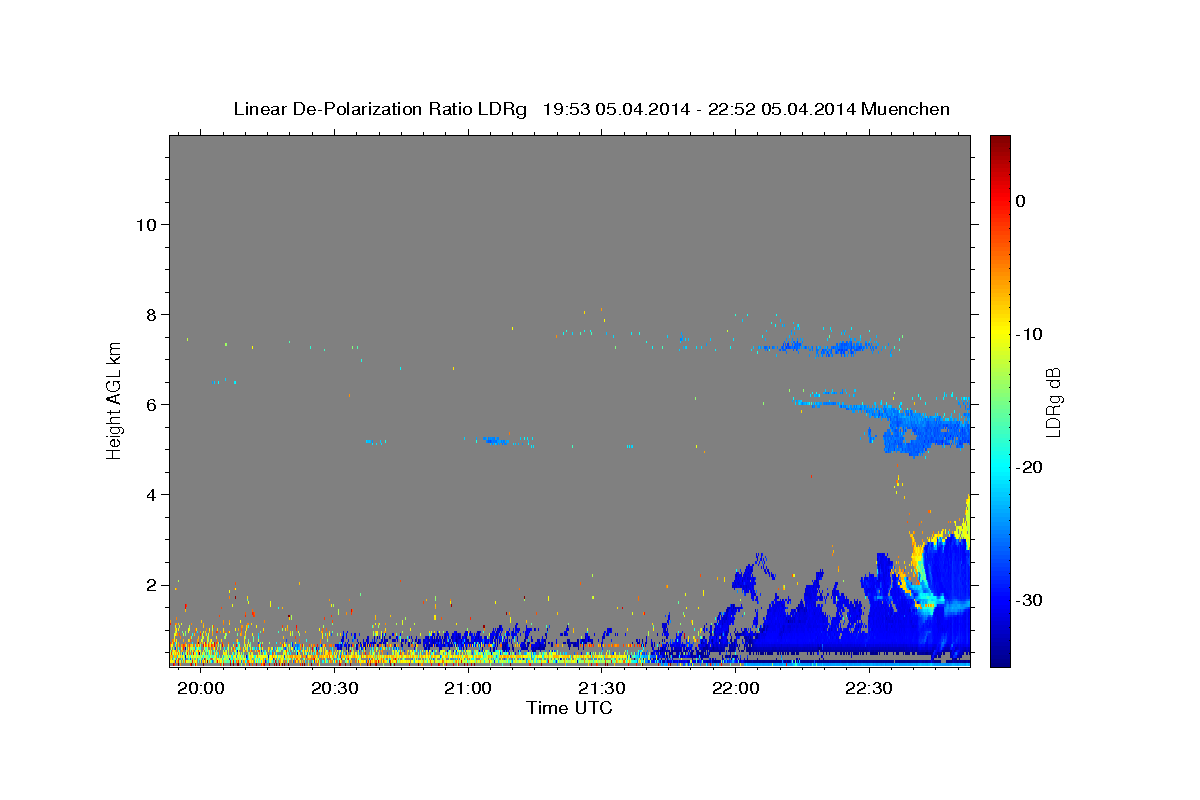
Task: Click the '8' height tick label
Action: click(150, 314)
